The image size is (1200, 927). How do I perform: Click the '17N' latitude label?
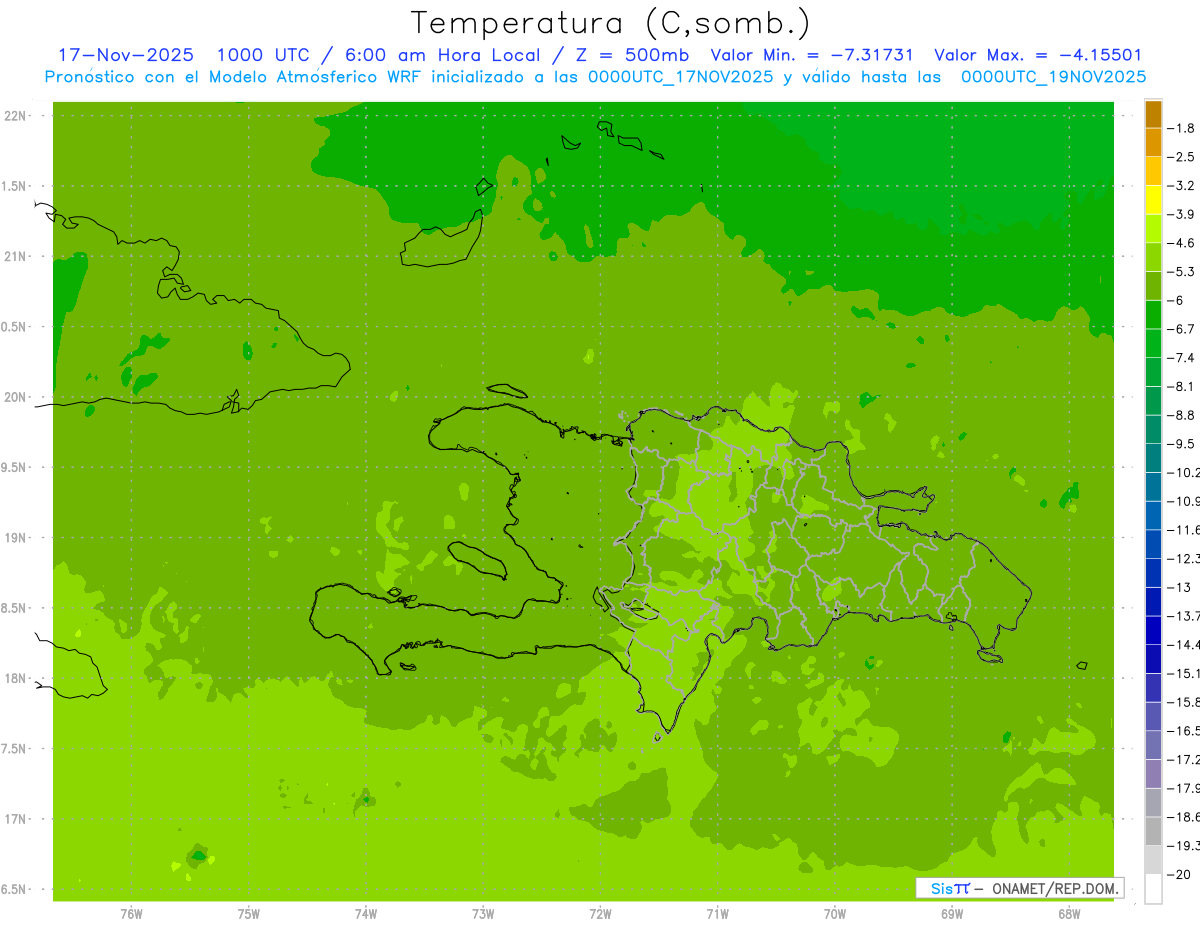[17, 819]
